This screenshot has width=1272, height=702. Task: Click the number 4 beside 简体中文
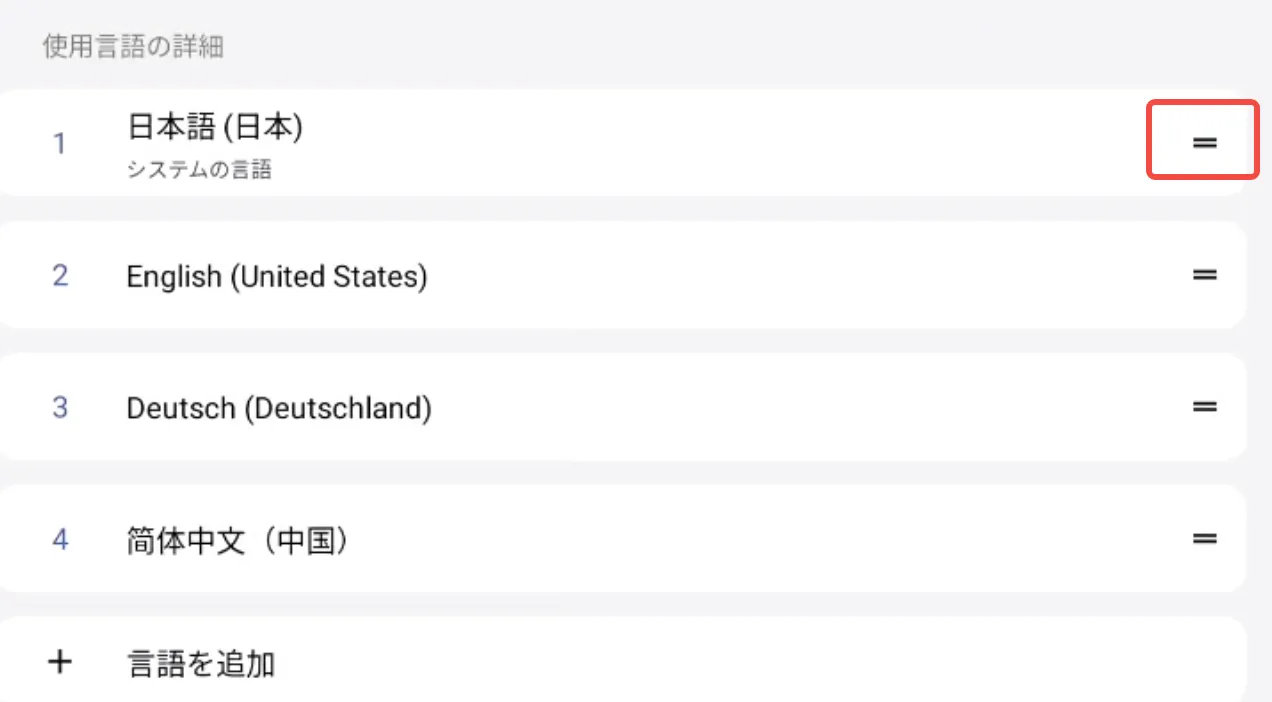pos(60,540)
